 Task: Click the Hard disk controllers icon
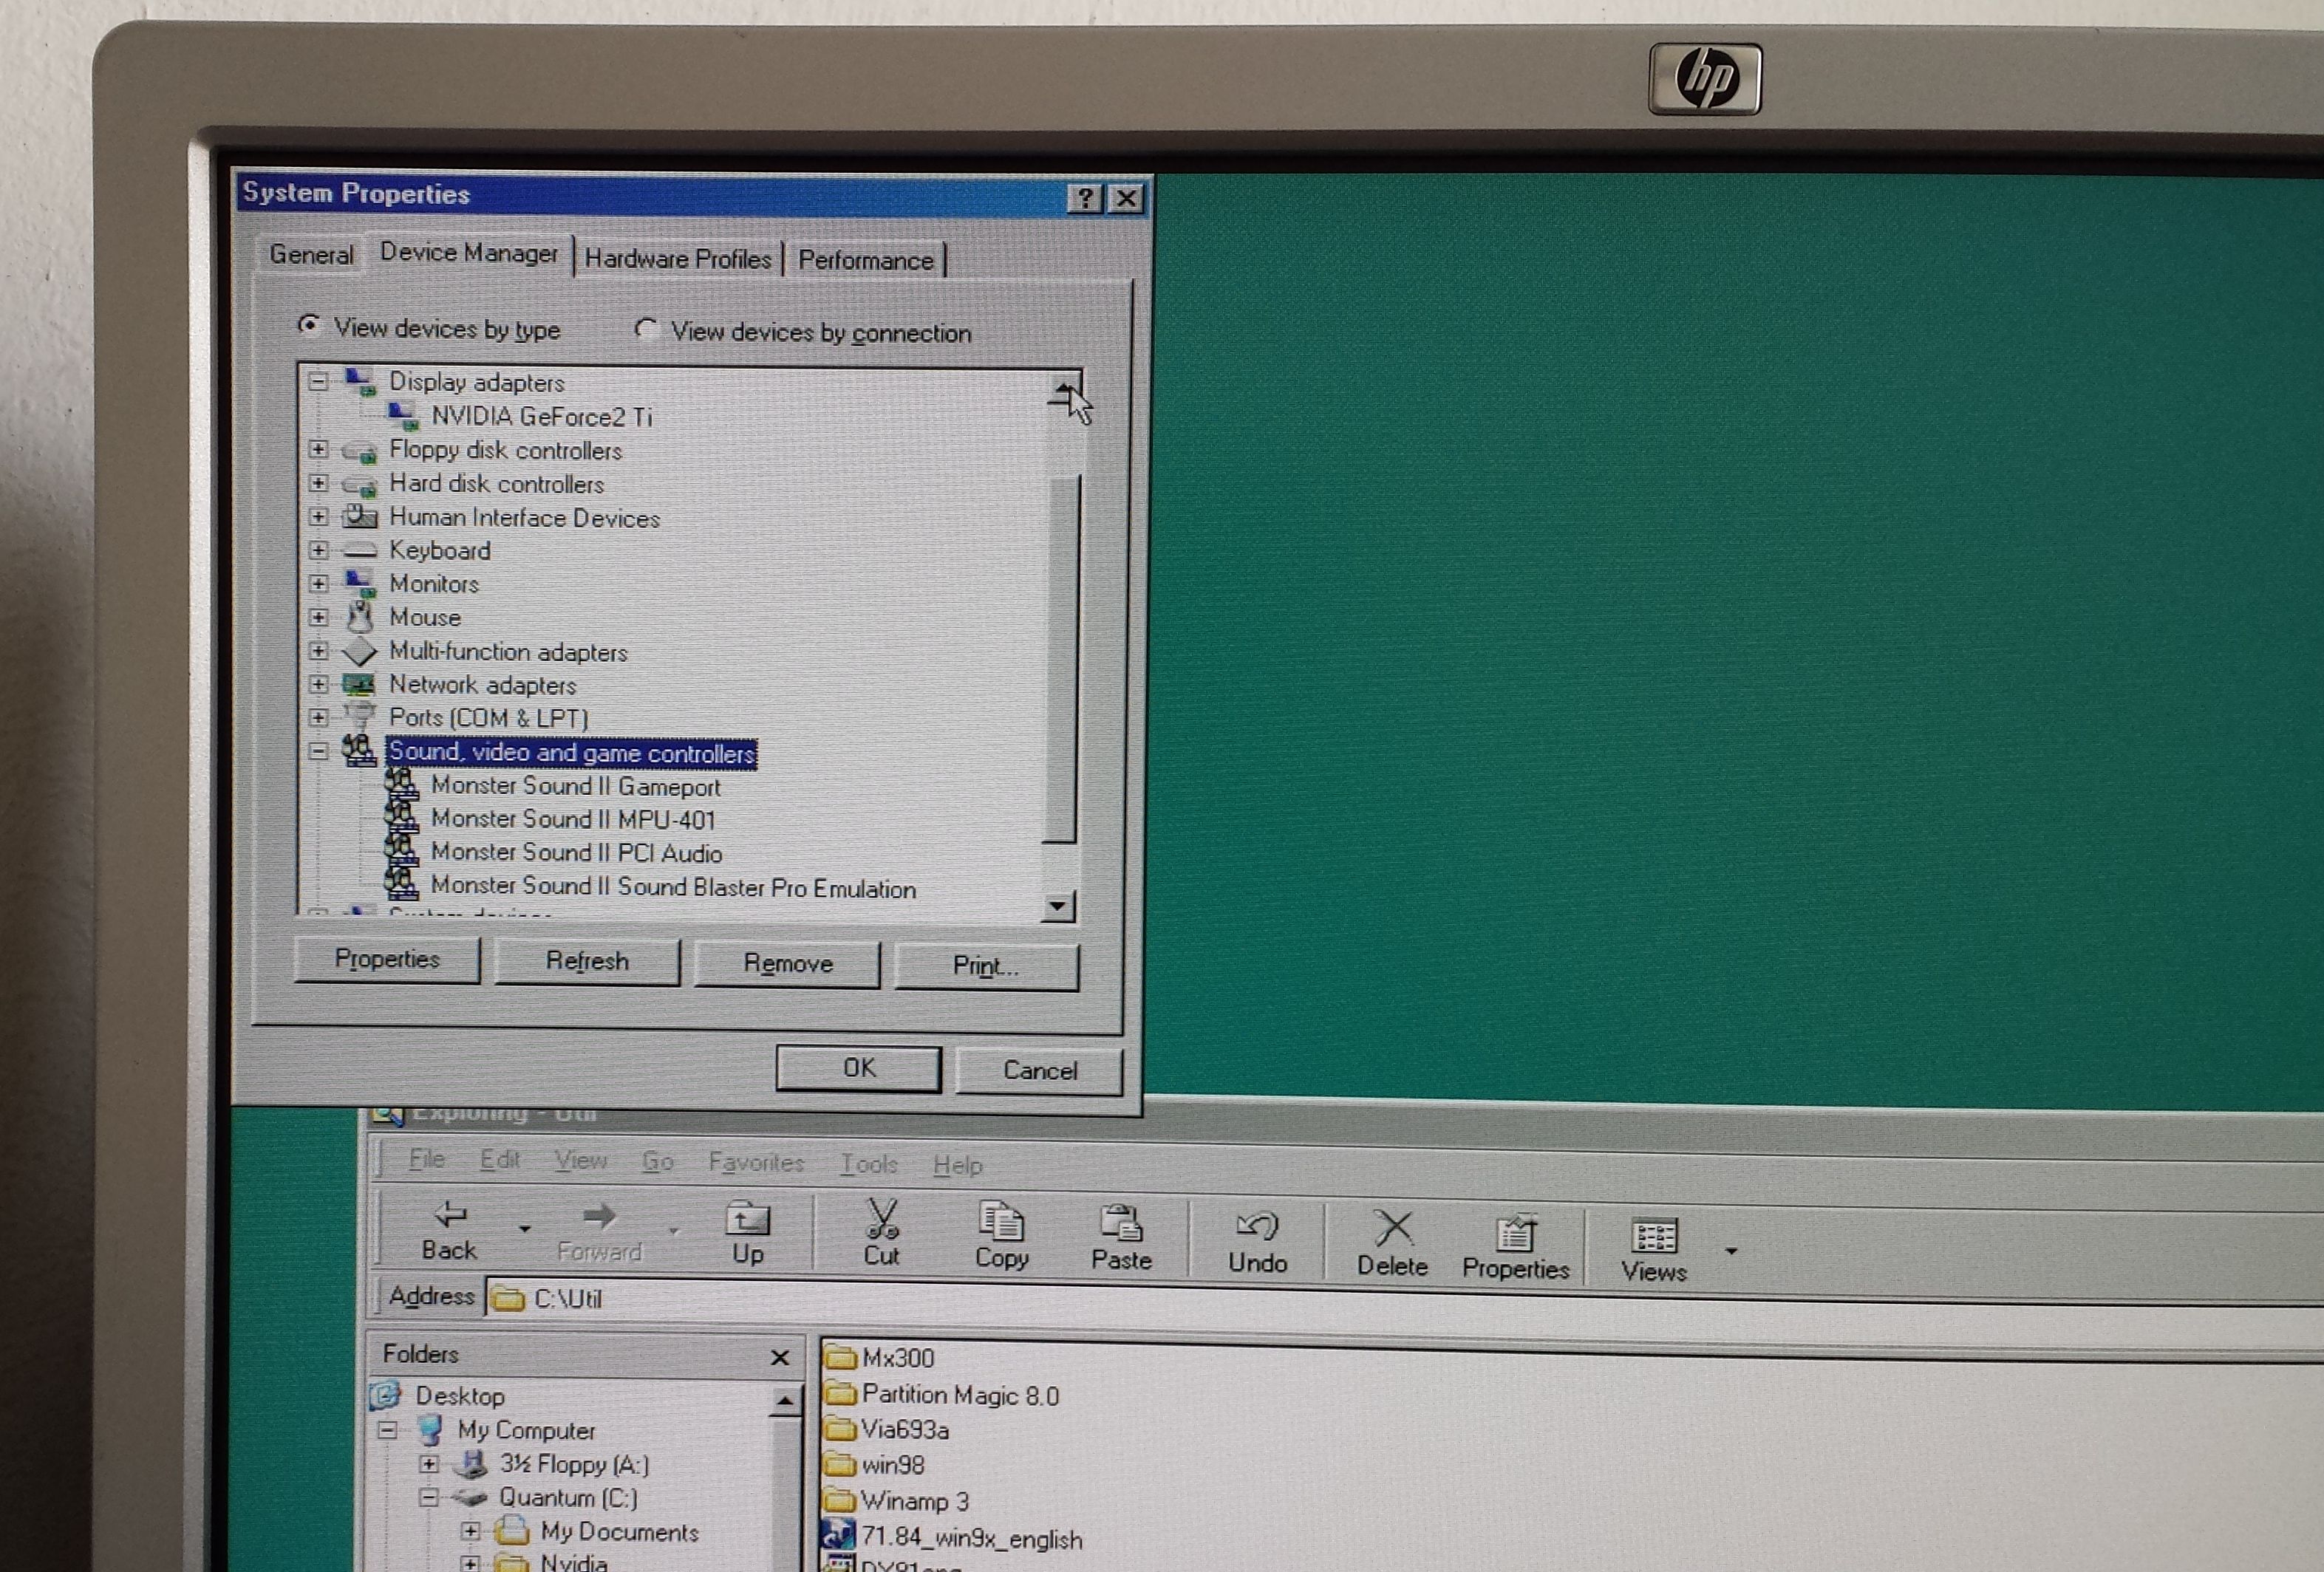click(360, 485)
